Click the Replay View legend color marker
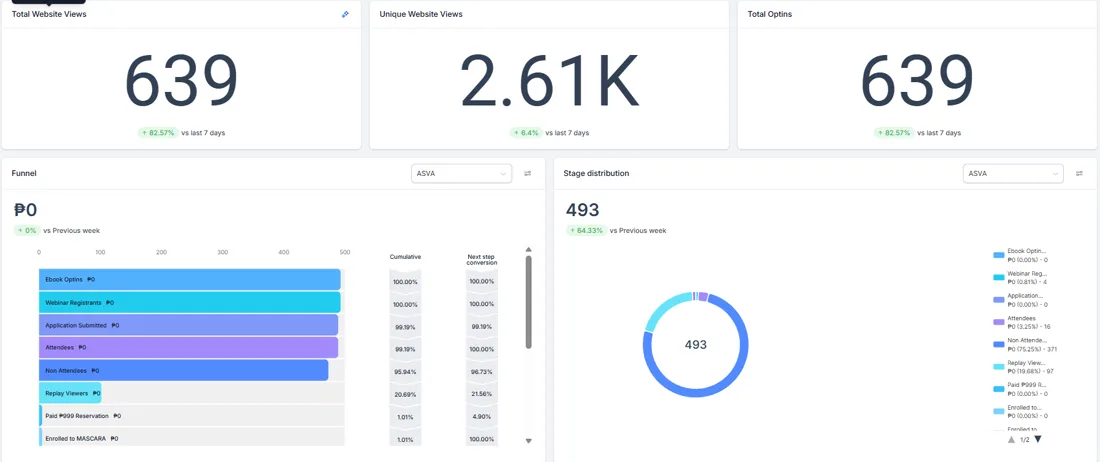 click(x=999, y=367)
